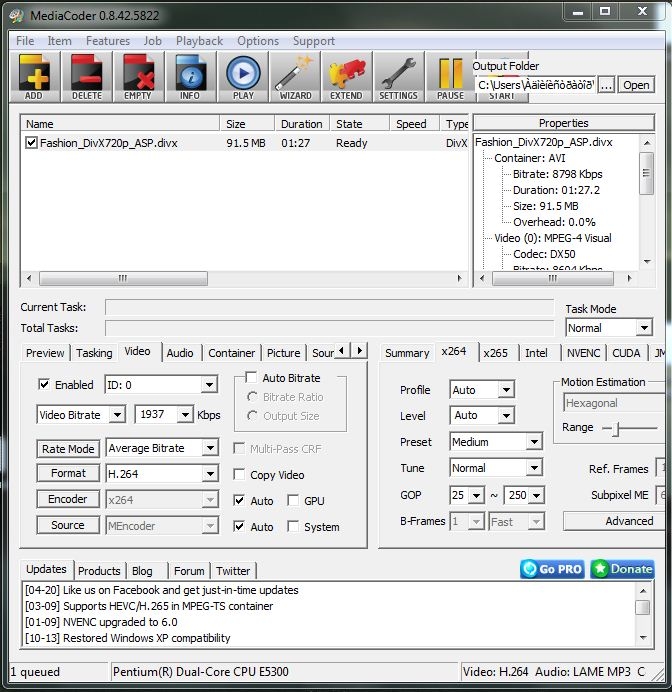Select the Container: AVI tree item
This screenshot has width=672, height=692.
coord(529,158)
